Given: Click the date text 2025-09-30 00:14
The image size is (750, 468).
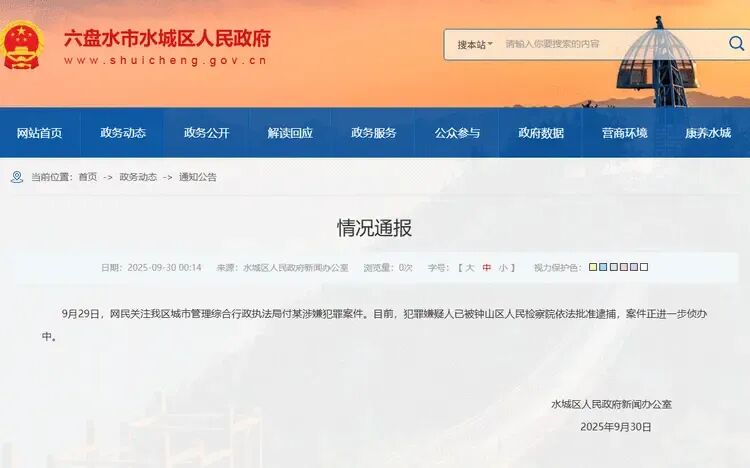Looking at the screenshot, I should pos(164,267).
